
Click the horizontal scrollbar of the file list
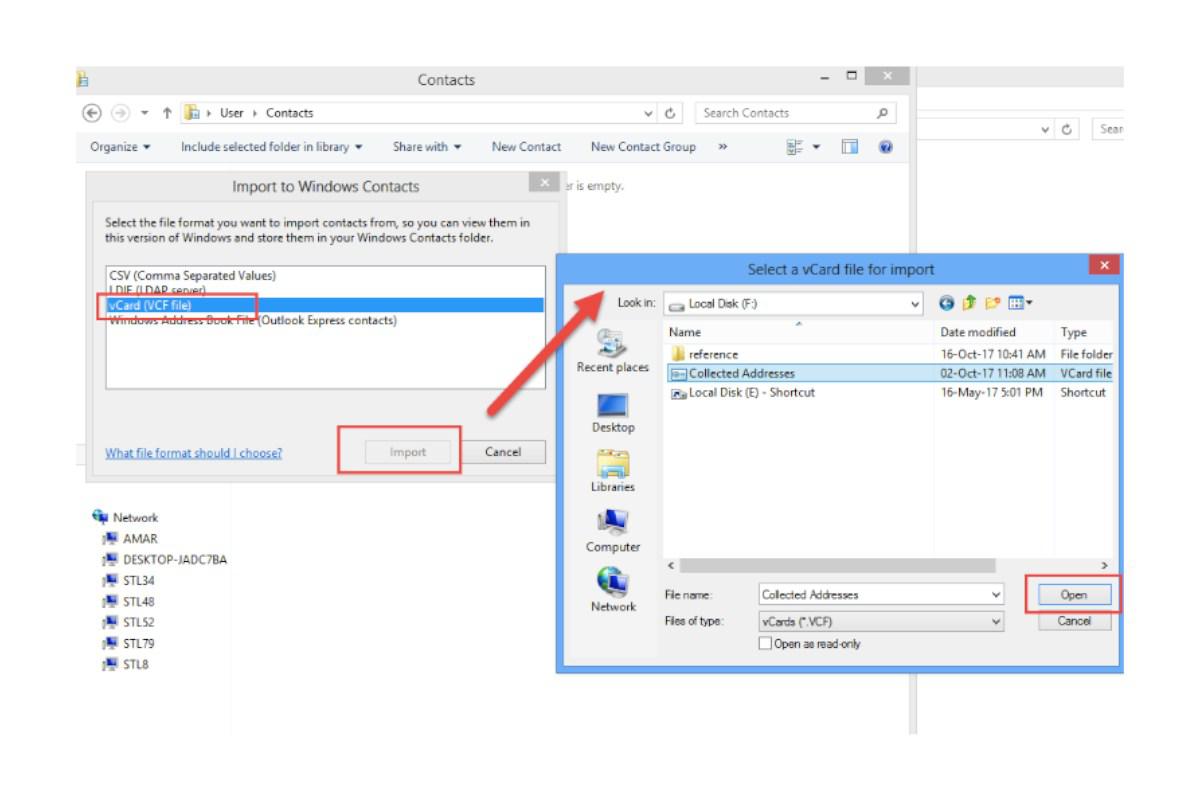(x=886, y=566)
